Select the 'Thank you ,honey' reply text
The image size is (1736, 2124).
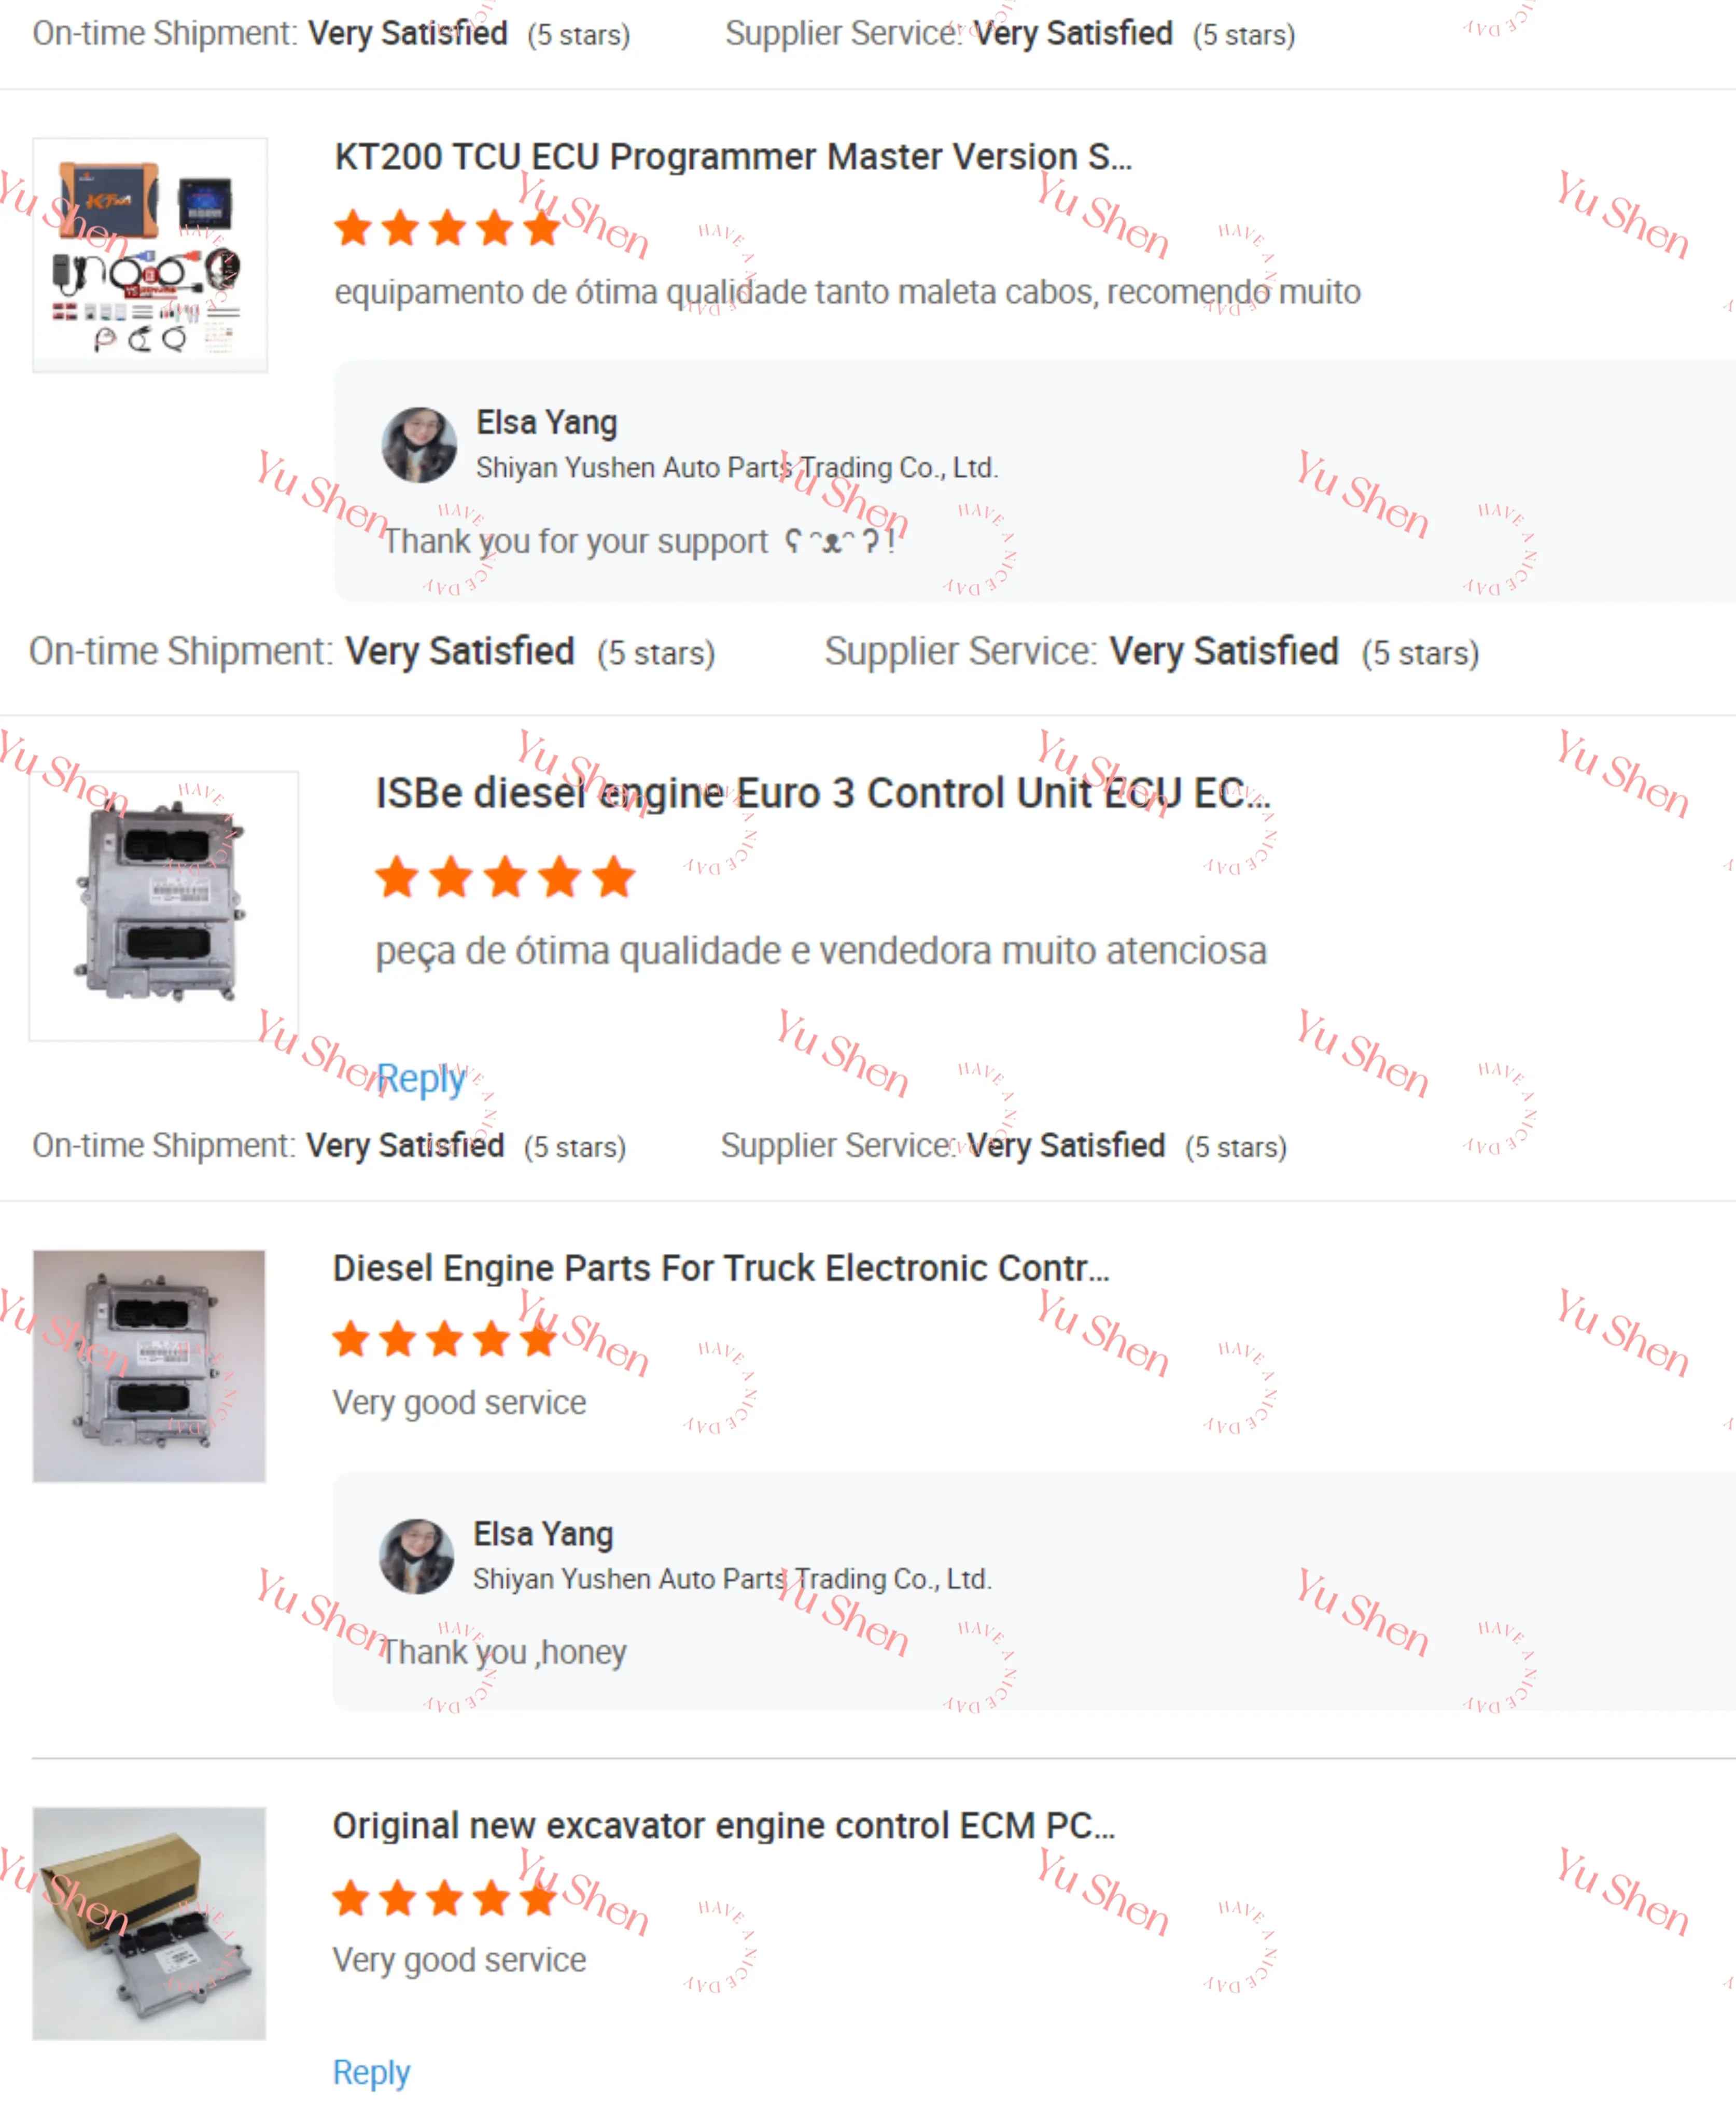tap(504, 1652)
